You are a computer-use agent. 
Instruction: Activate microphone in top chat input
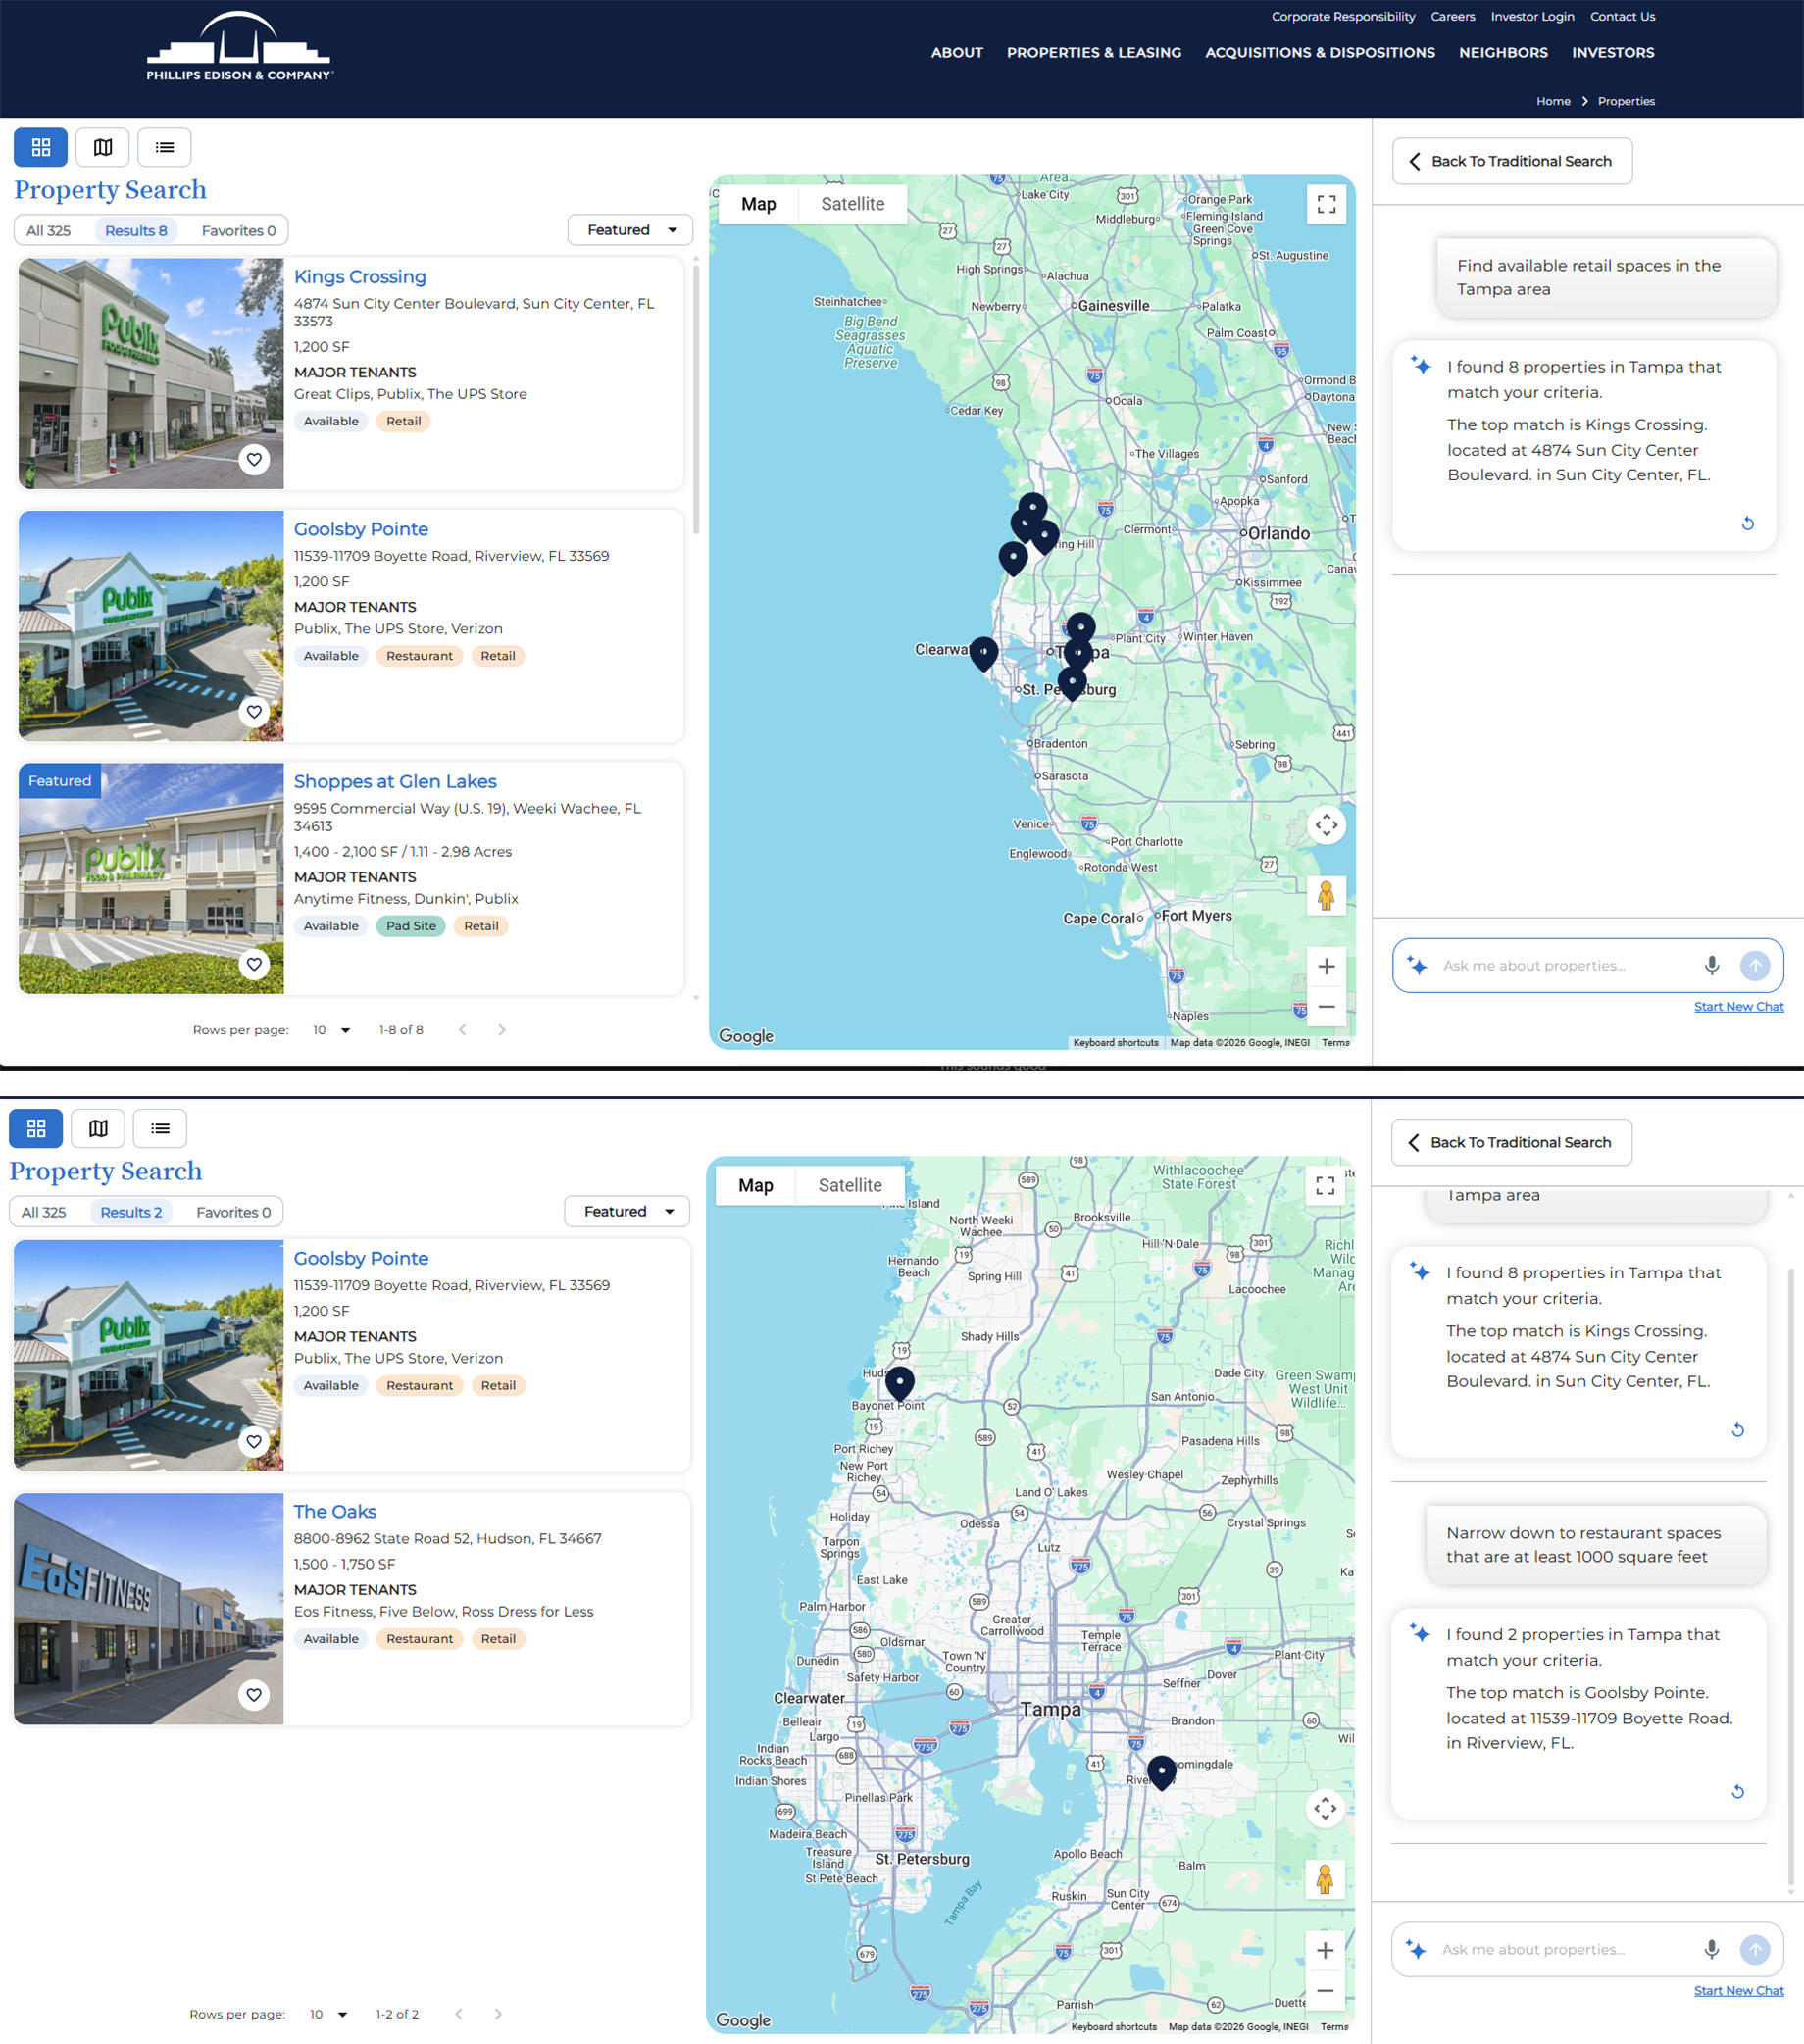click(x=1711, y=965)
